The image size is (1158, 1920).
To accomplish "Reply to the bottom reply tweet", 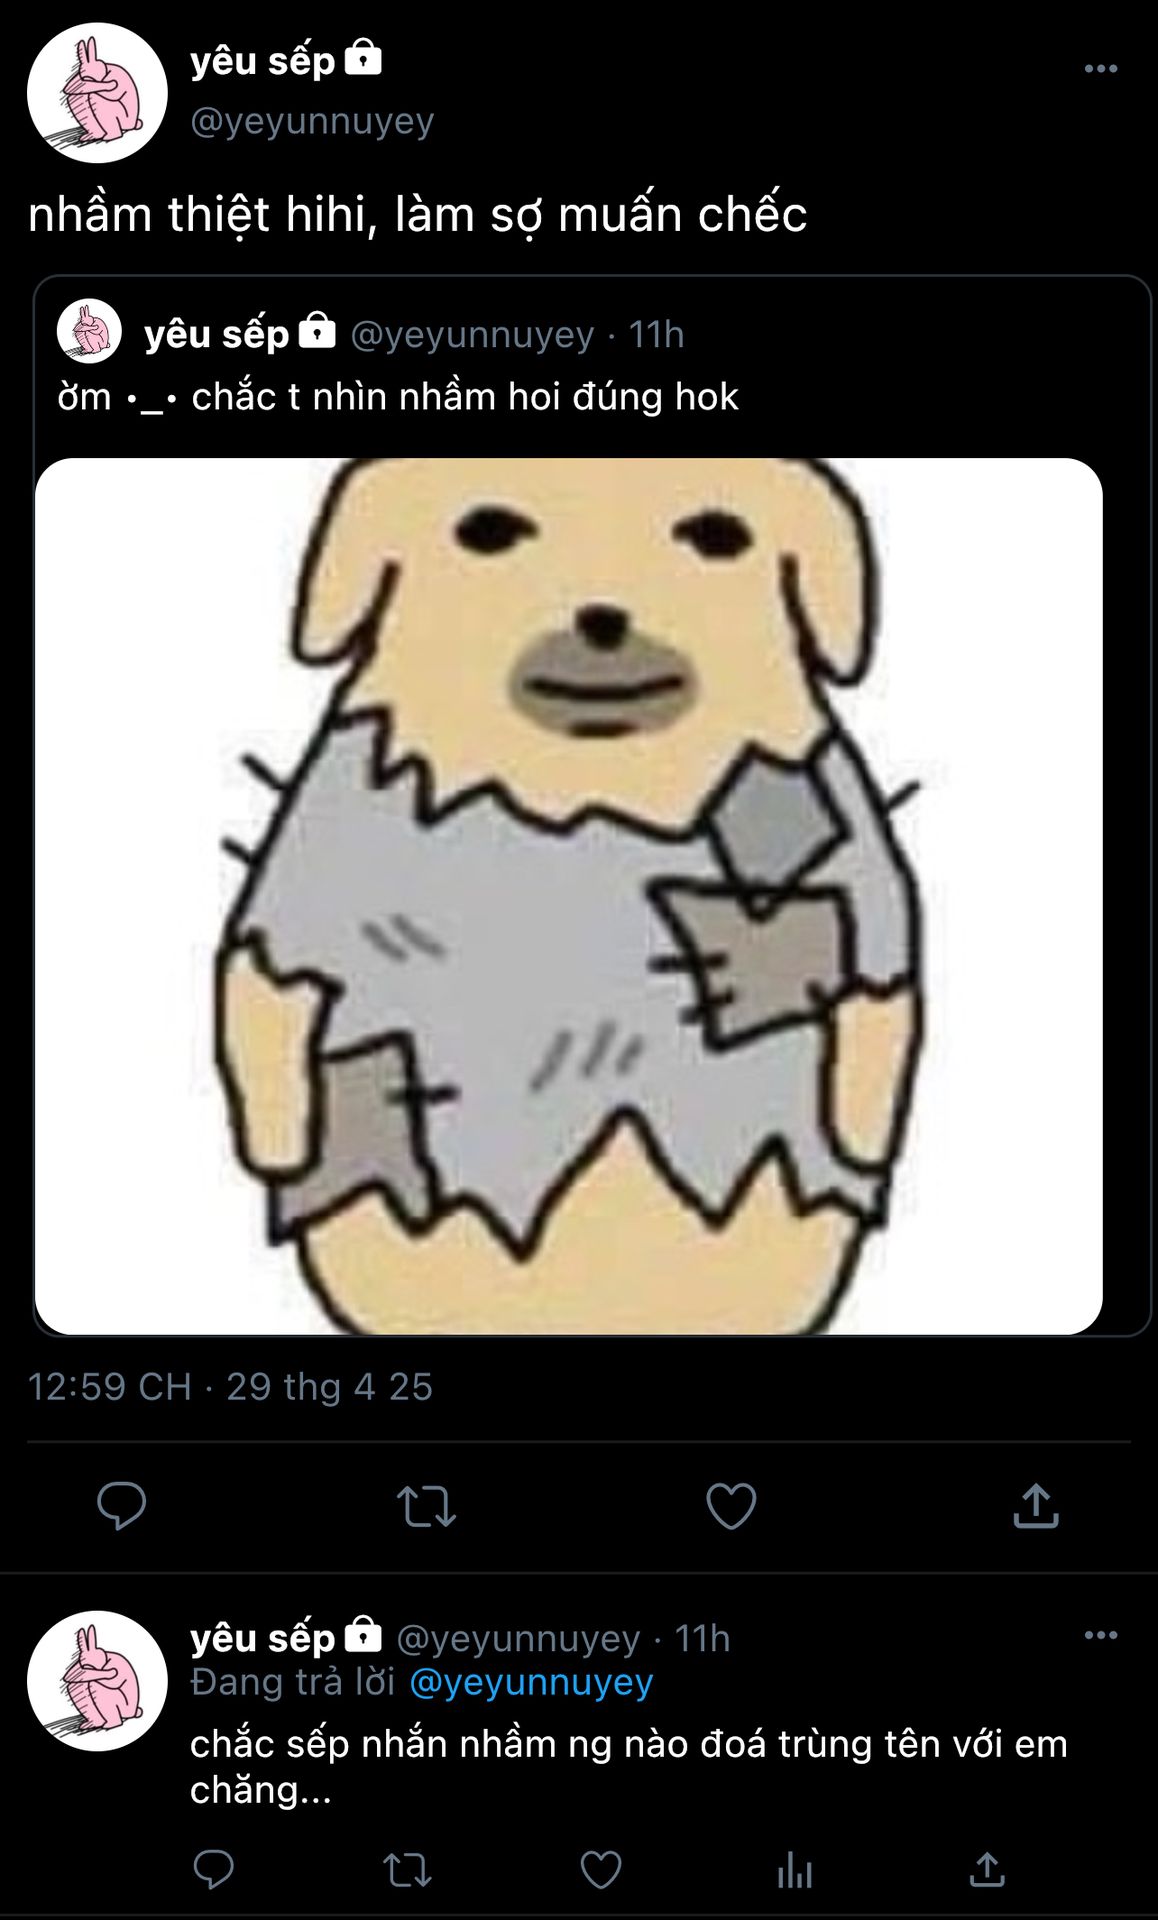I will coord(213,1869).
